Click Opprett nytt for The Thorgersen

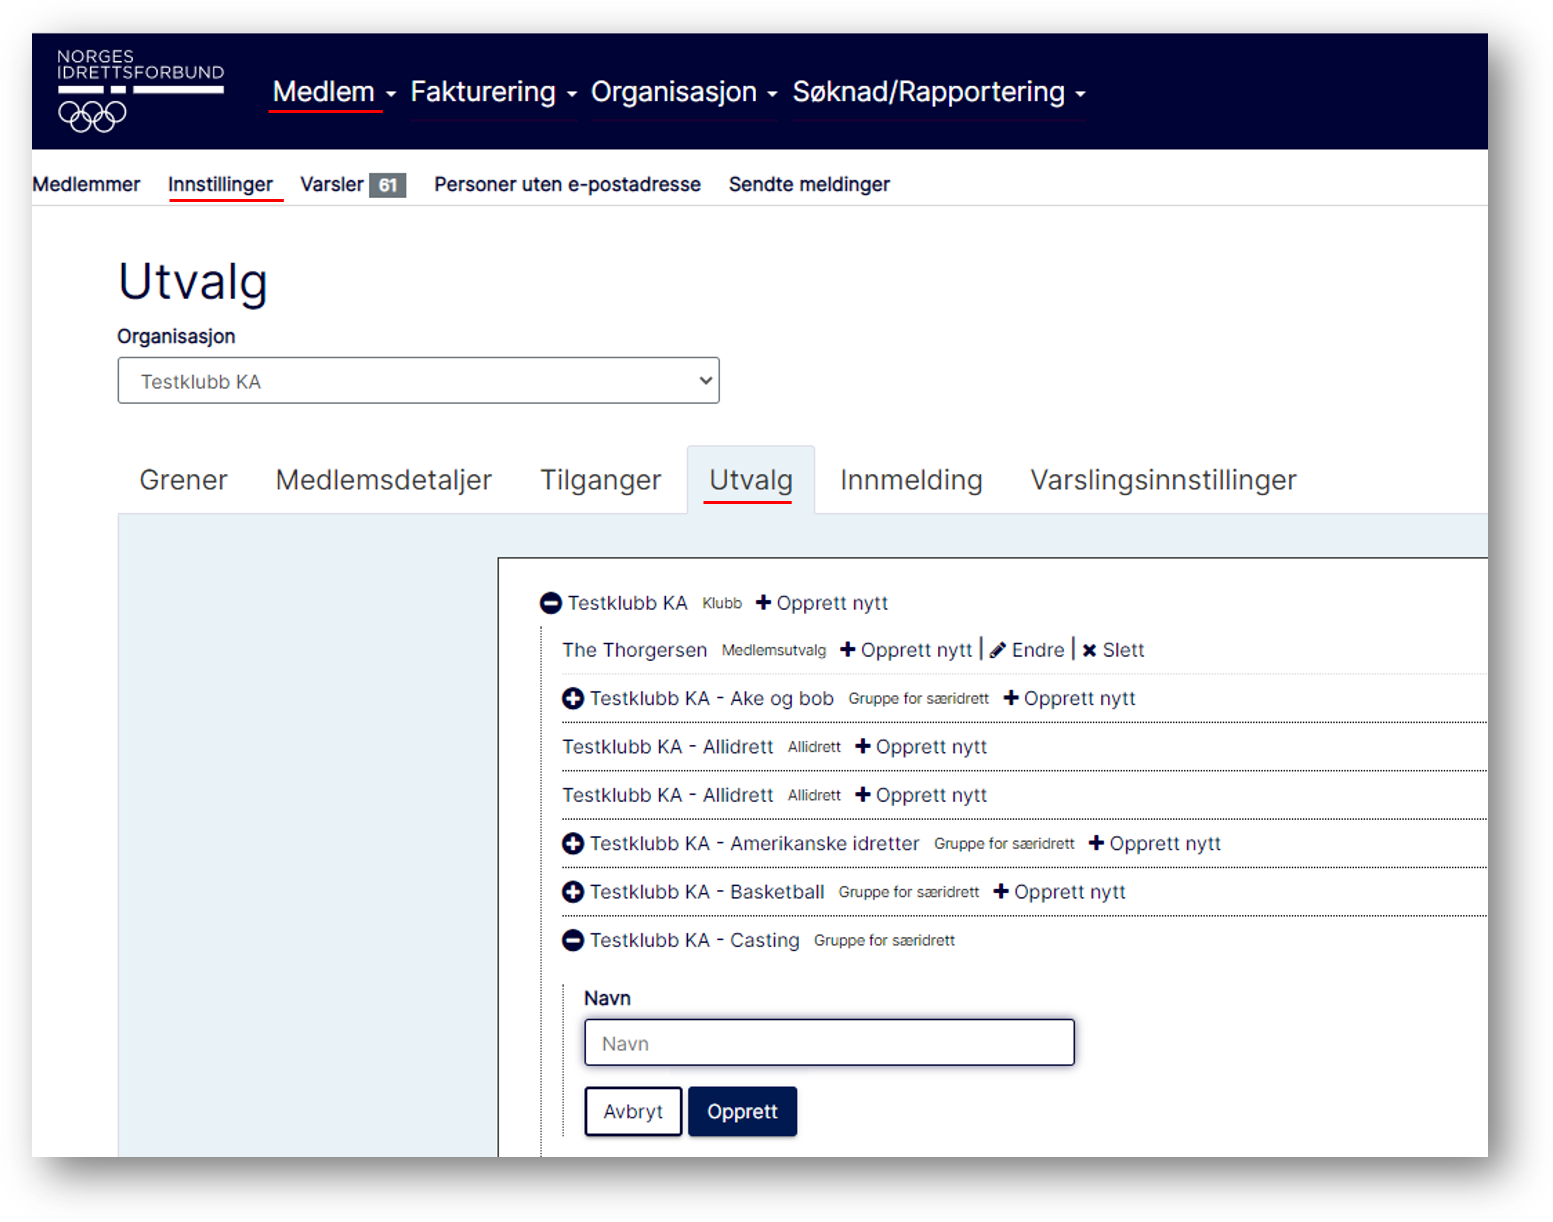906,650
